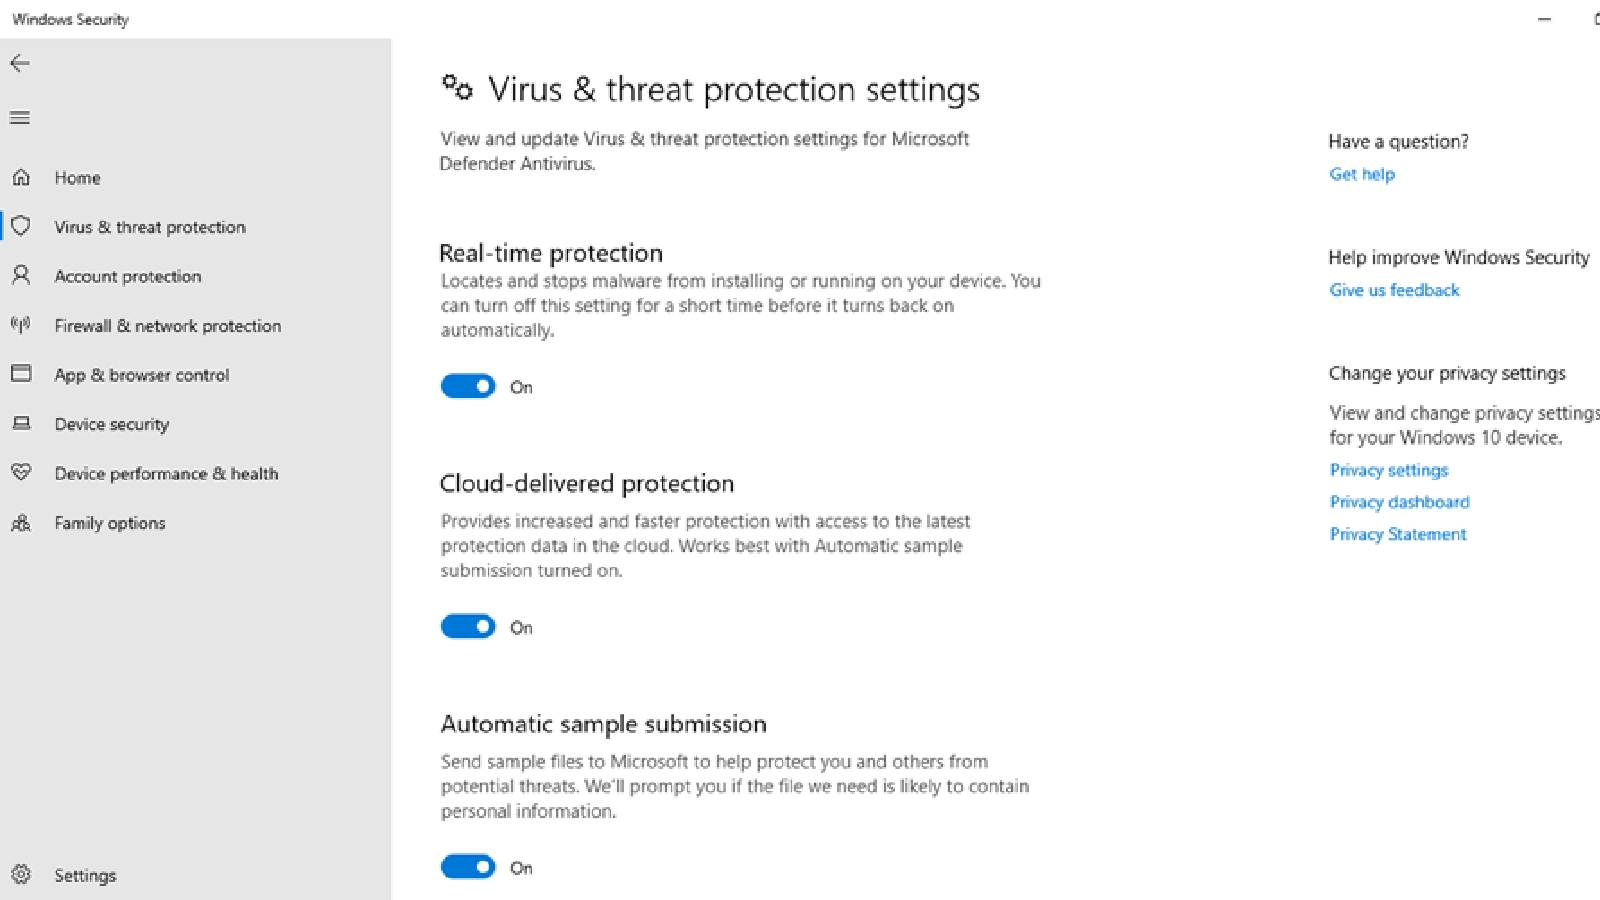Minimize the Windows Security window

pos(1544,19)
